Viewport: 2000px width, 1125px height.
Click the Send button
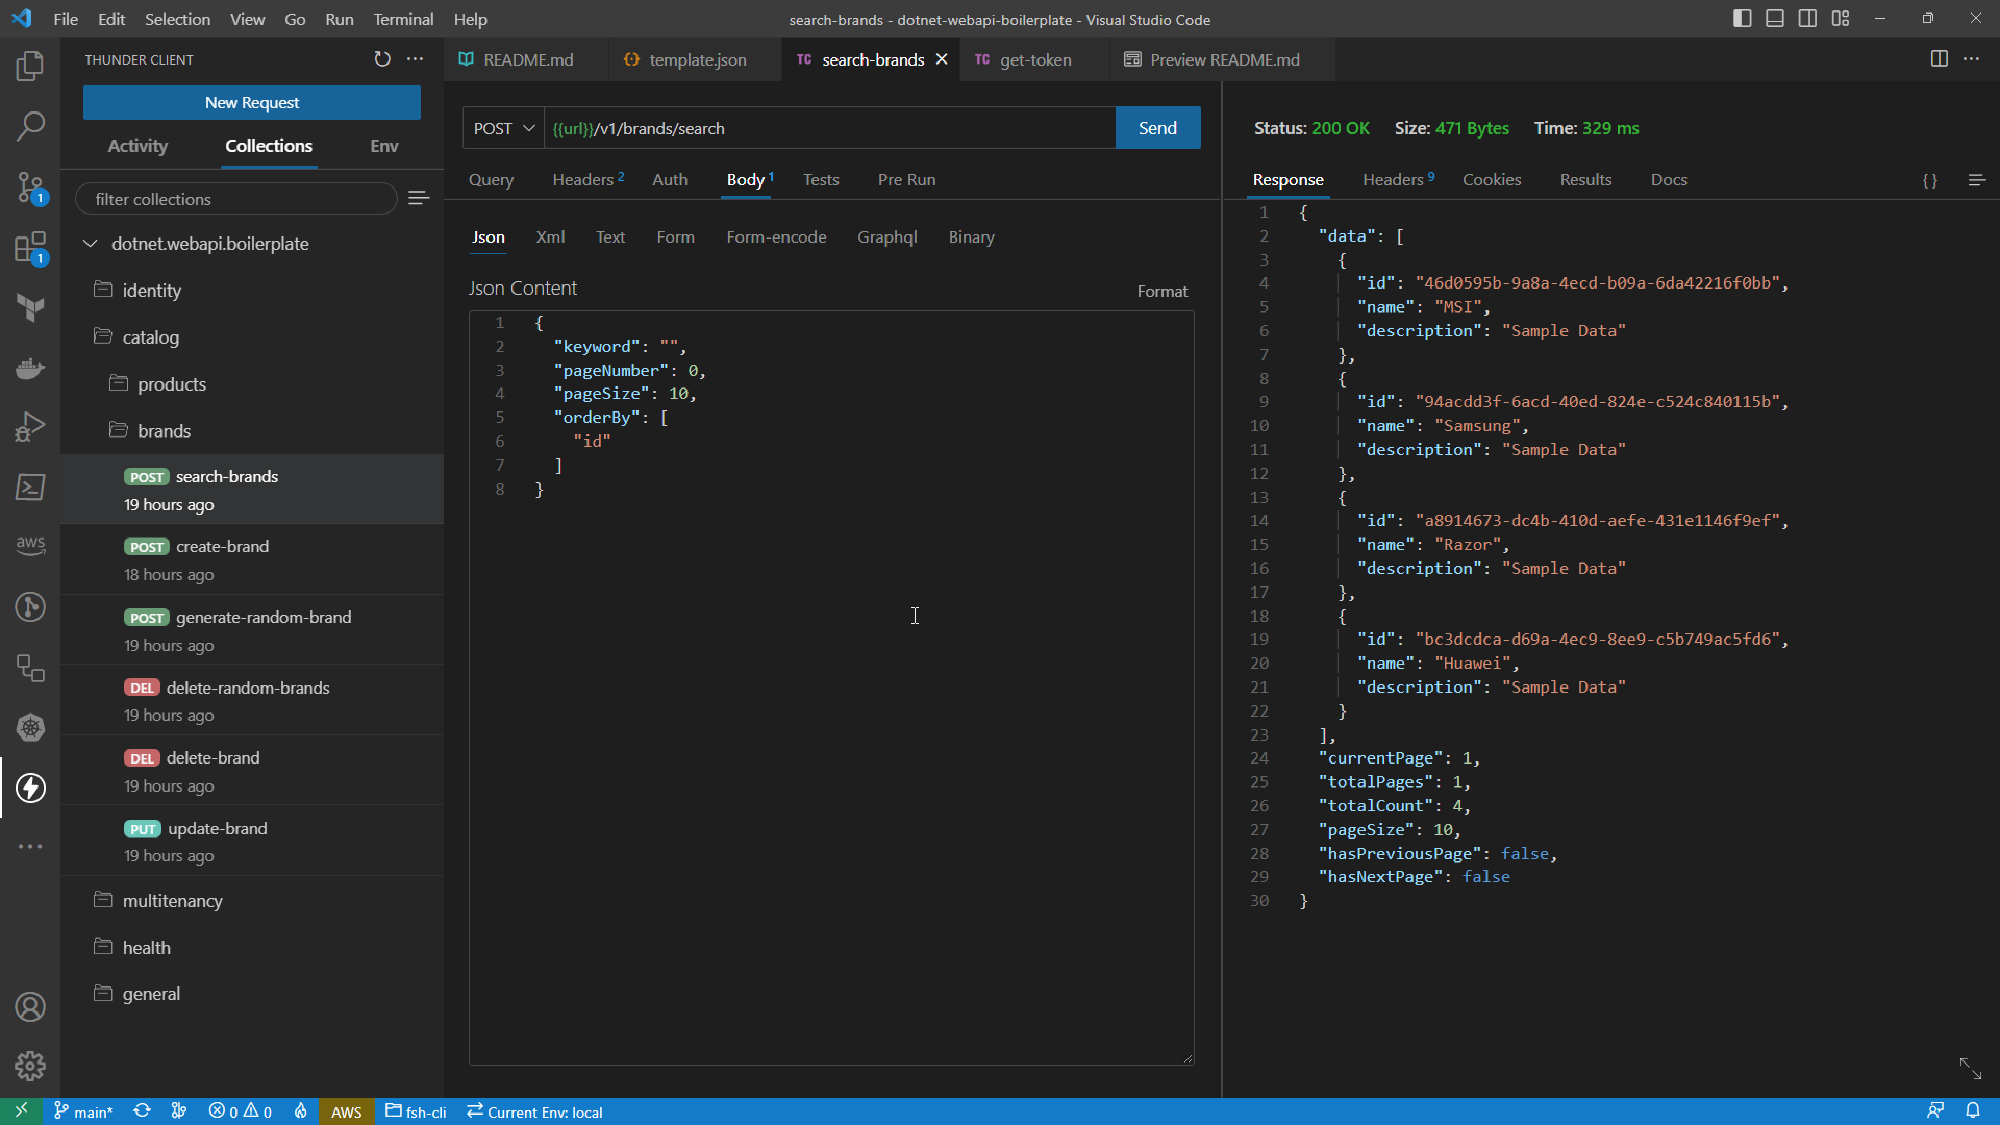click(x=1157, y=128)
